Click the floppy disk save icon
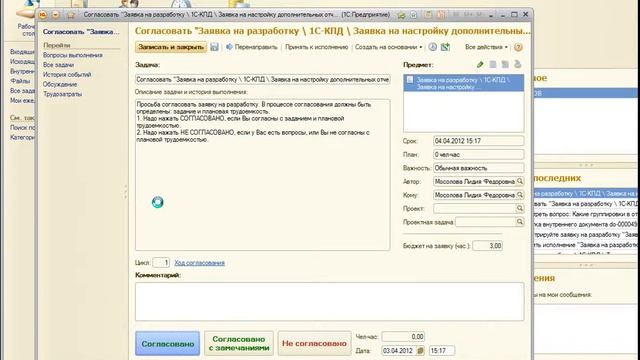The height and width of the screenshot is (360, 640). (x=214, y=47)
